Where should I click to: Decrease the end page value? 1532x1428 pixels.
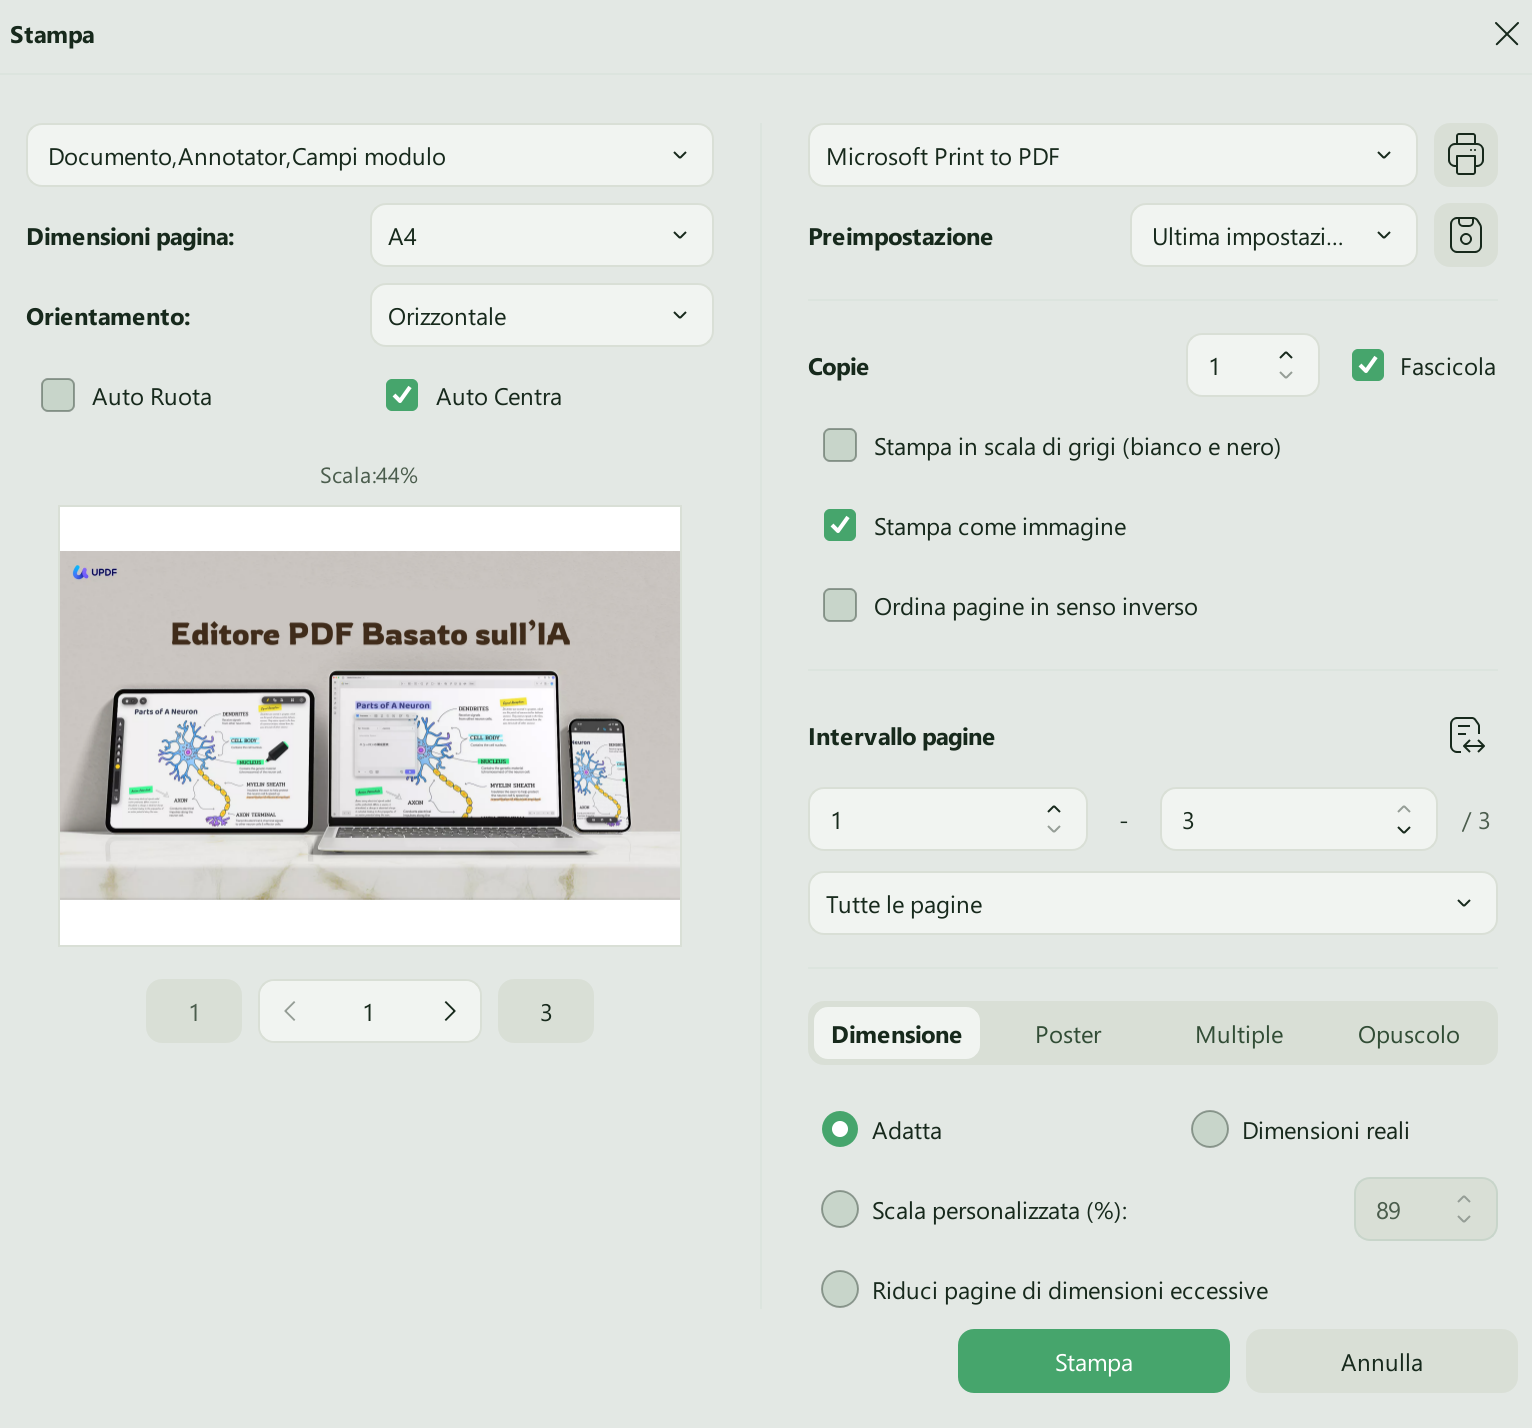click(x=1404, y=830)
